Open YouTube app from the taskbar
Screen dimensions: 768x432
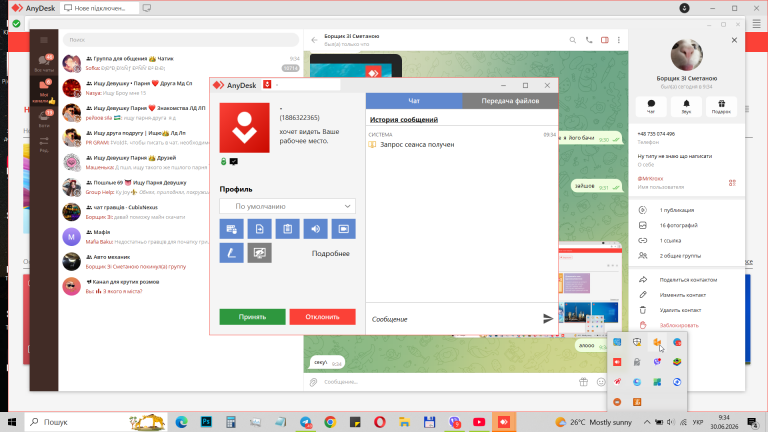(x=479, y=422)
